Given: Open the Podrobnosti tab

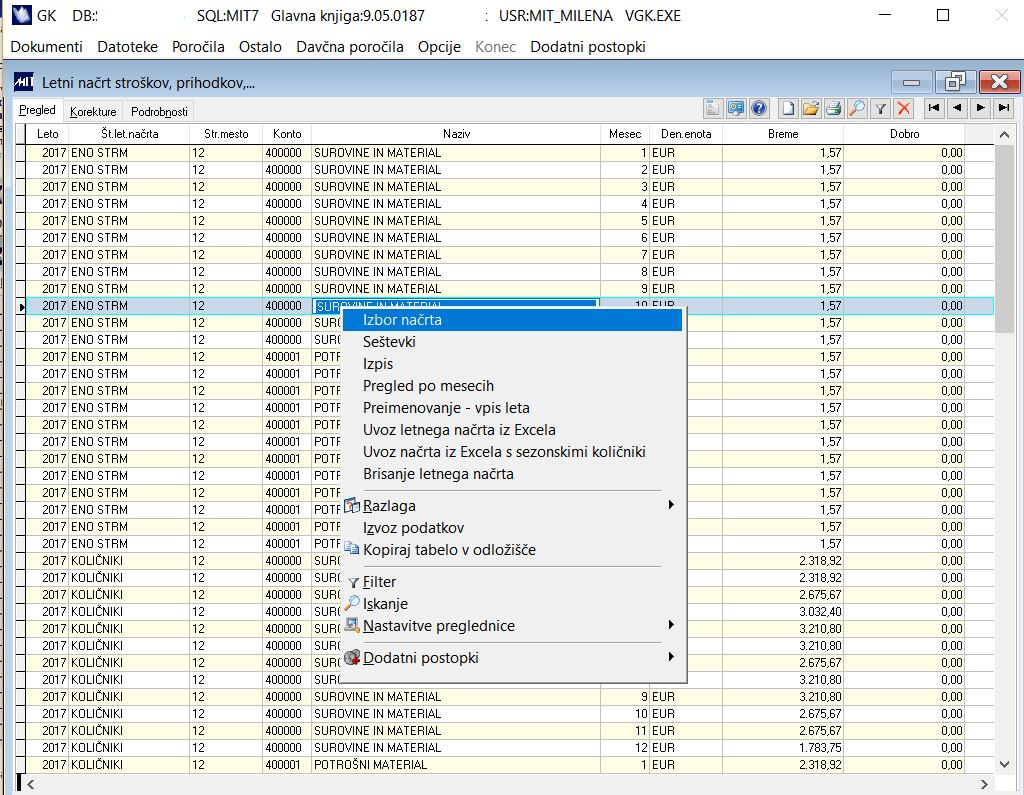Looking at the screenshot, I should 159,112.
